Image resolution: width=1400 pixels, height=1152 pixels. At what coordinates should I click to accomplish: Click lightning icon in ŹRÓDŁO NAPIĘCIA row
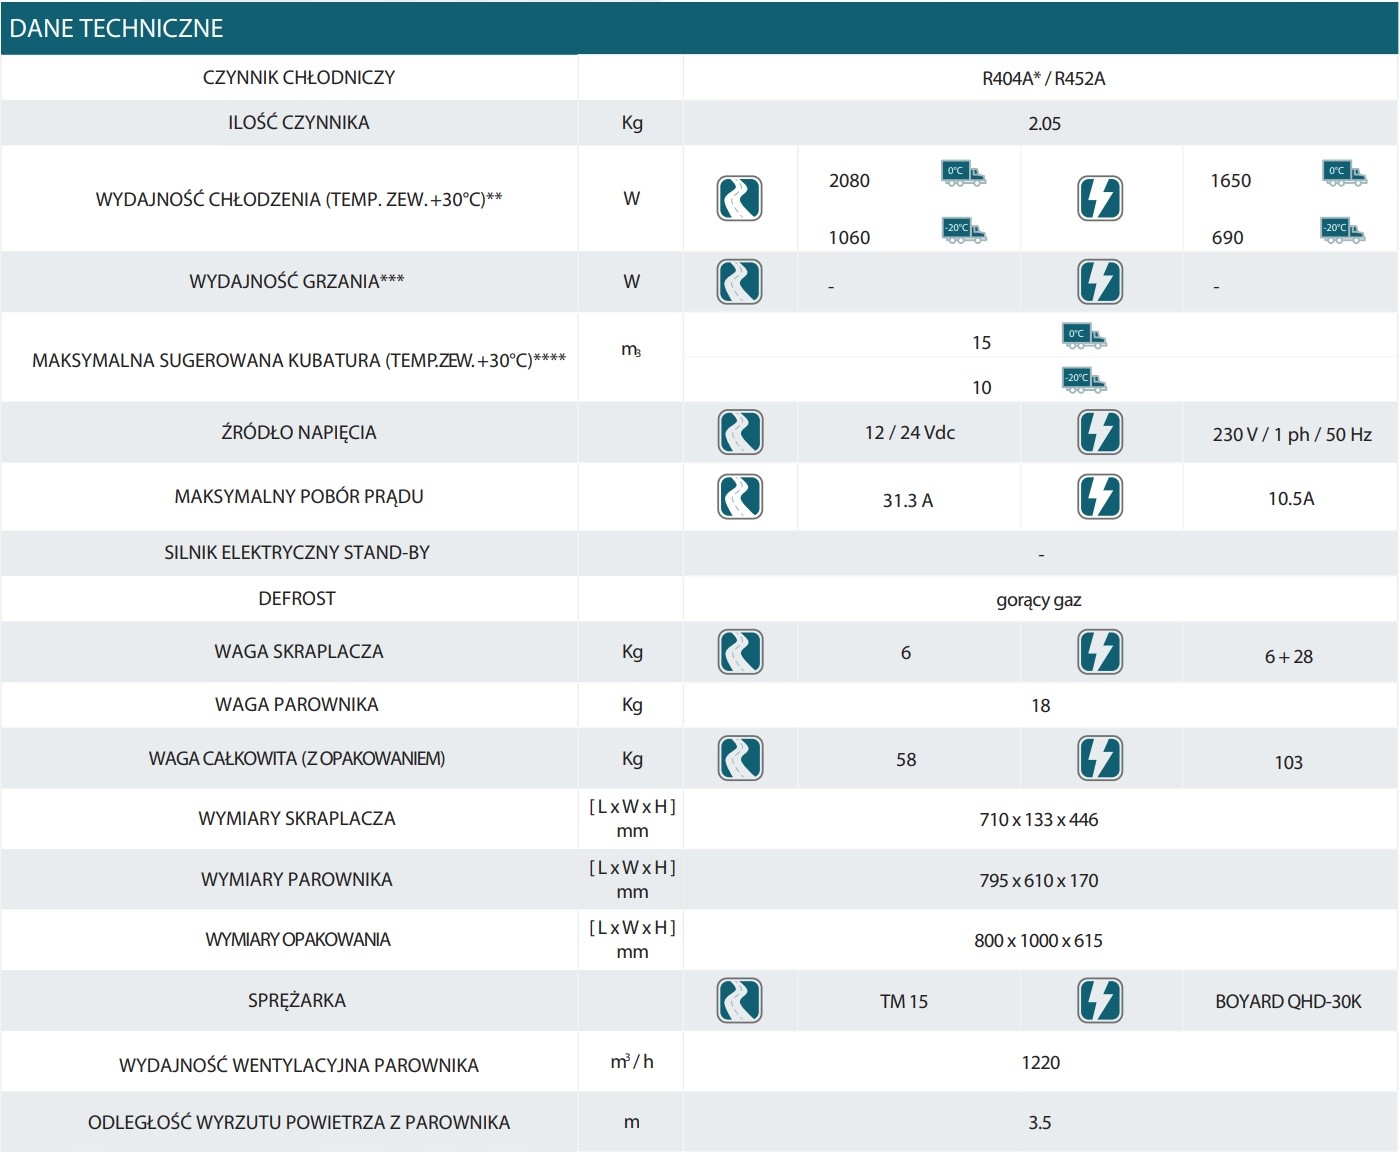click(1100, 433)
